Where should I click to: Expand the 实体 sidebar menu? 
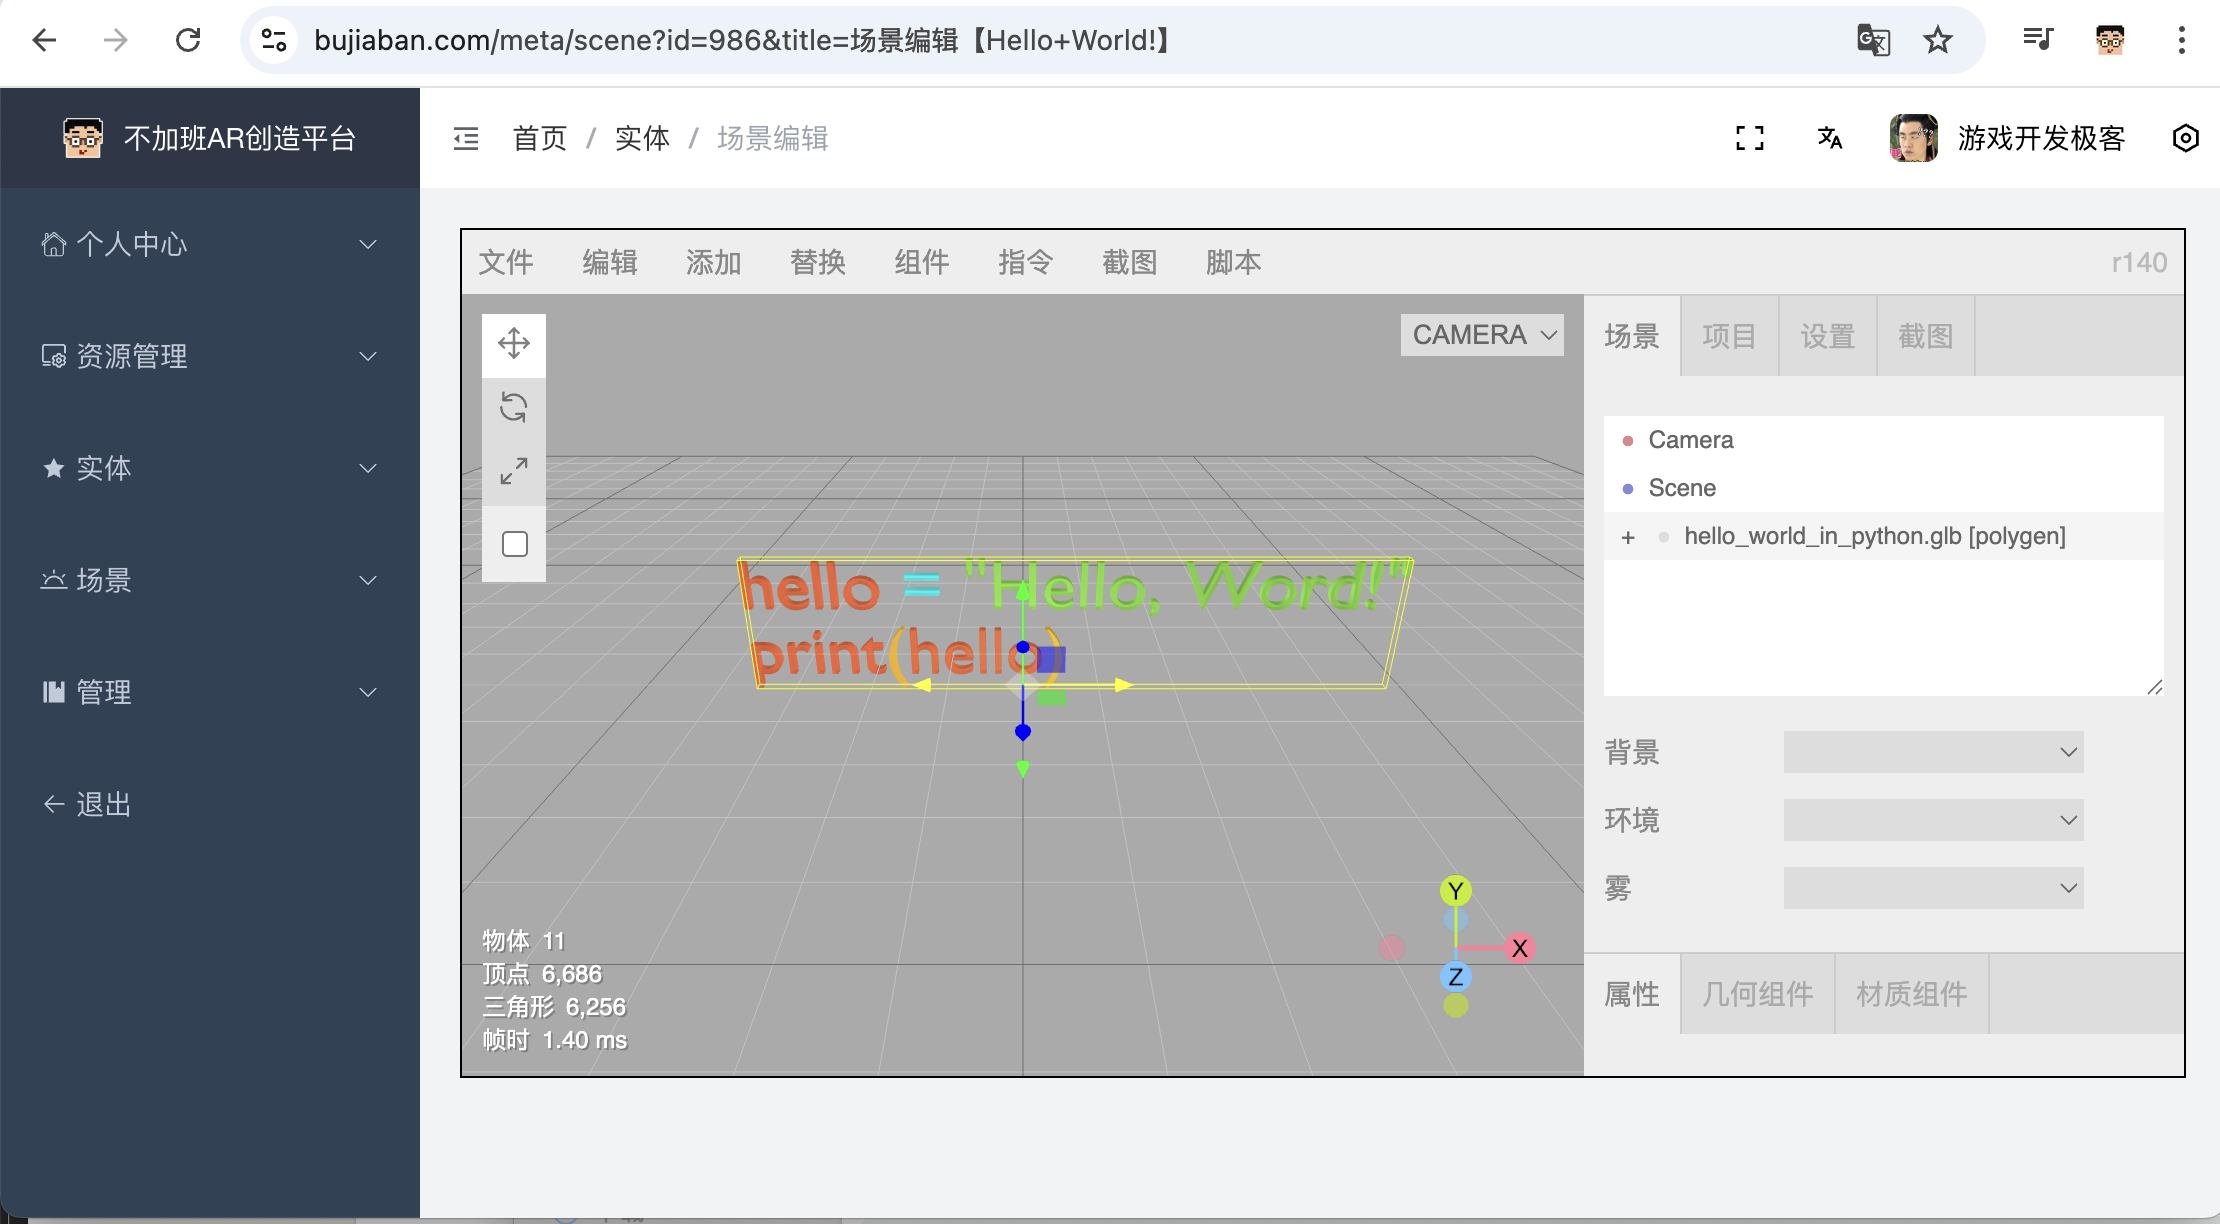pyautogui.click(x=210, y=468)
